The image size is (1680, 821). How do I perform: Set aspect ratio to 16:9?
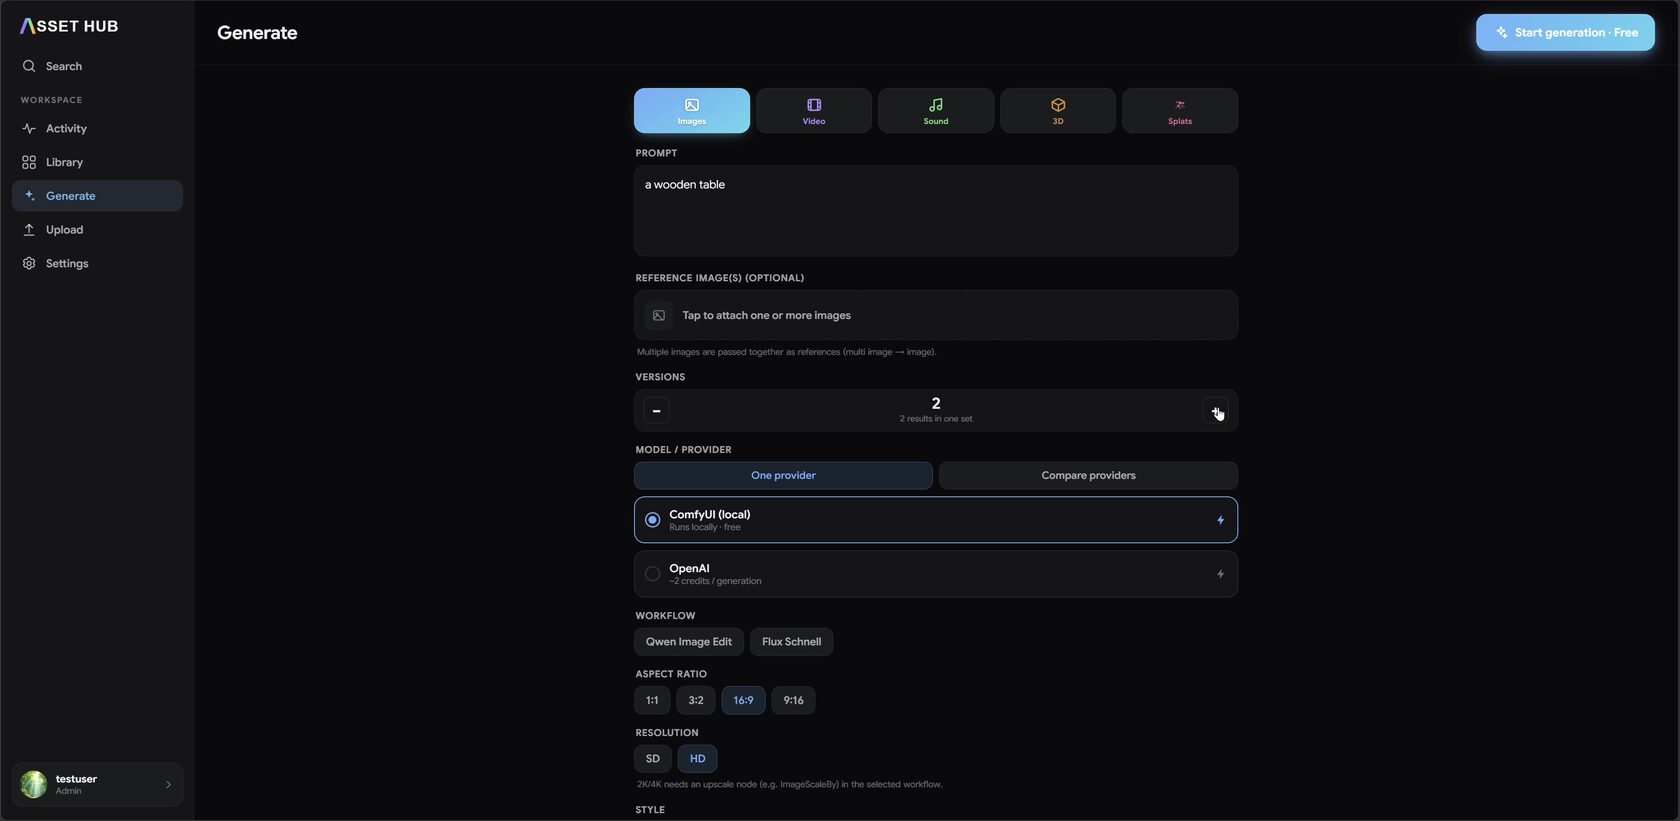(743, 700)
